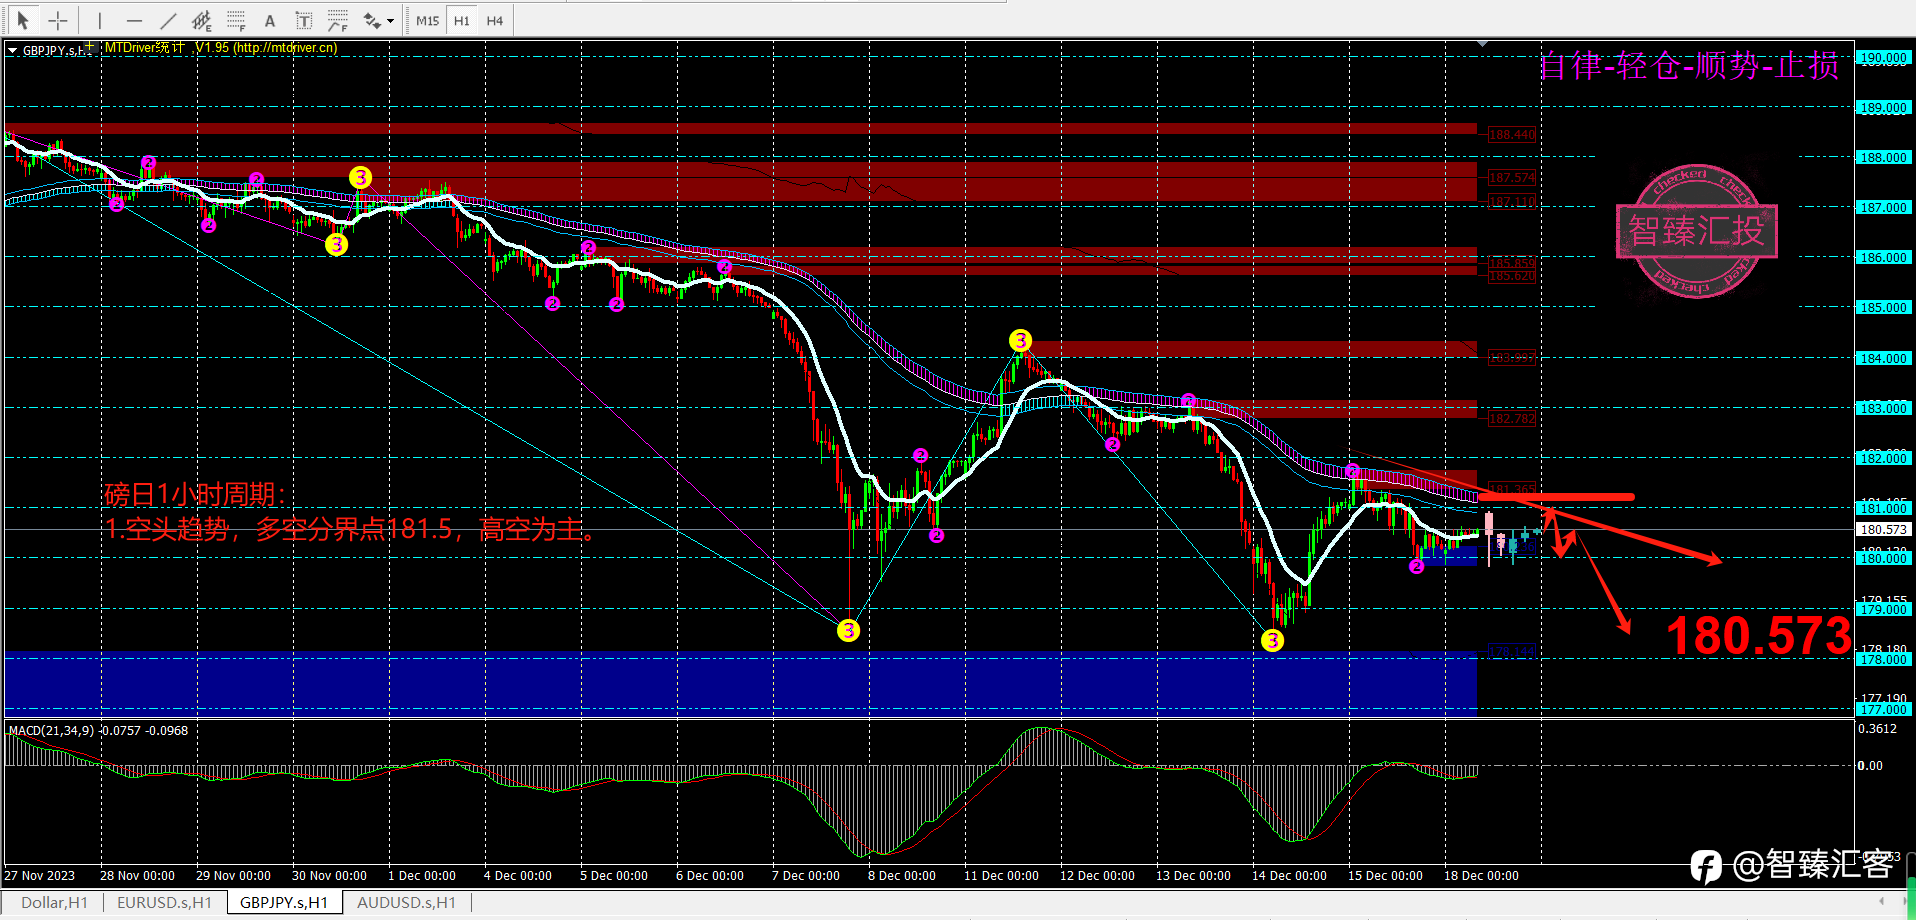Image resolution: width=1916 pixels, height=920 pixels.
Task: Open the Dollar,H1 chart tab
Action: (54, 902)
